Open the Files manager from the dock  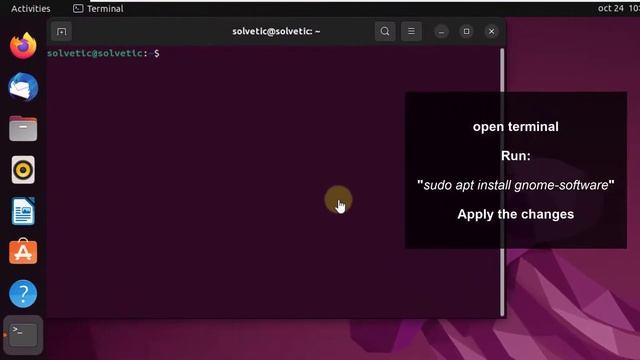[x=23, y=129]
